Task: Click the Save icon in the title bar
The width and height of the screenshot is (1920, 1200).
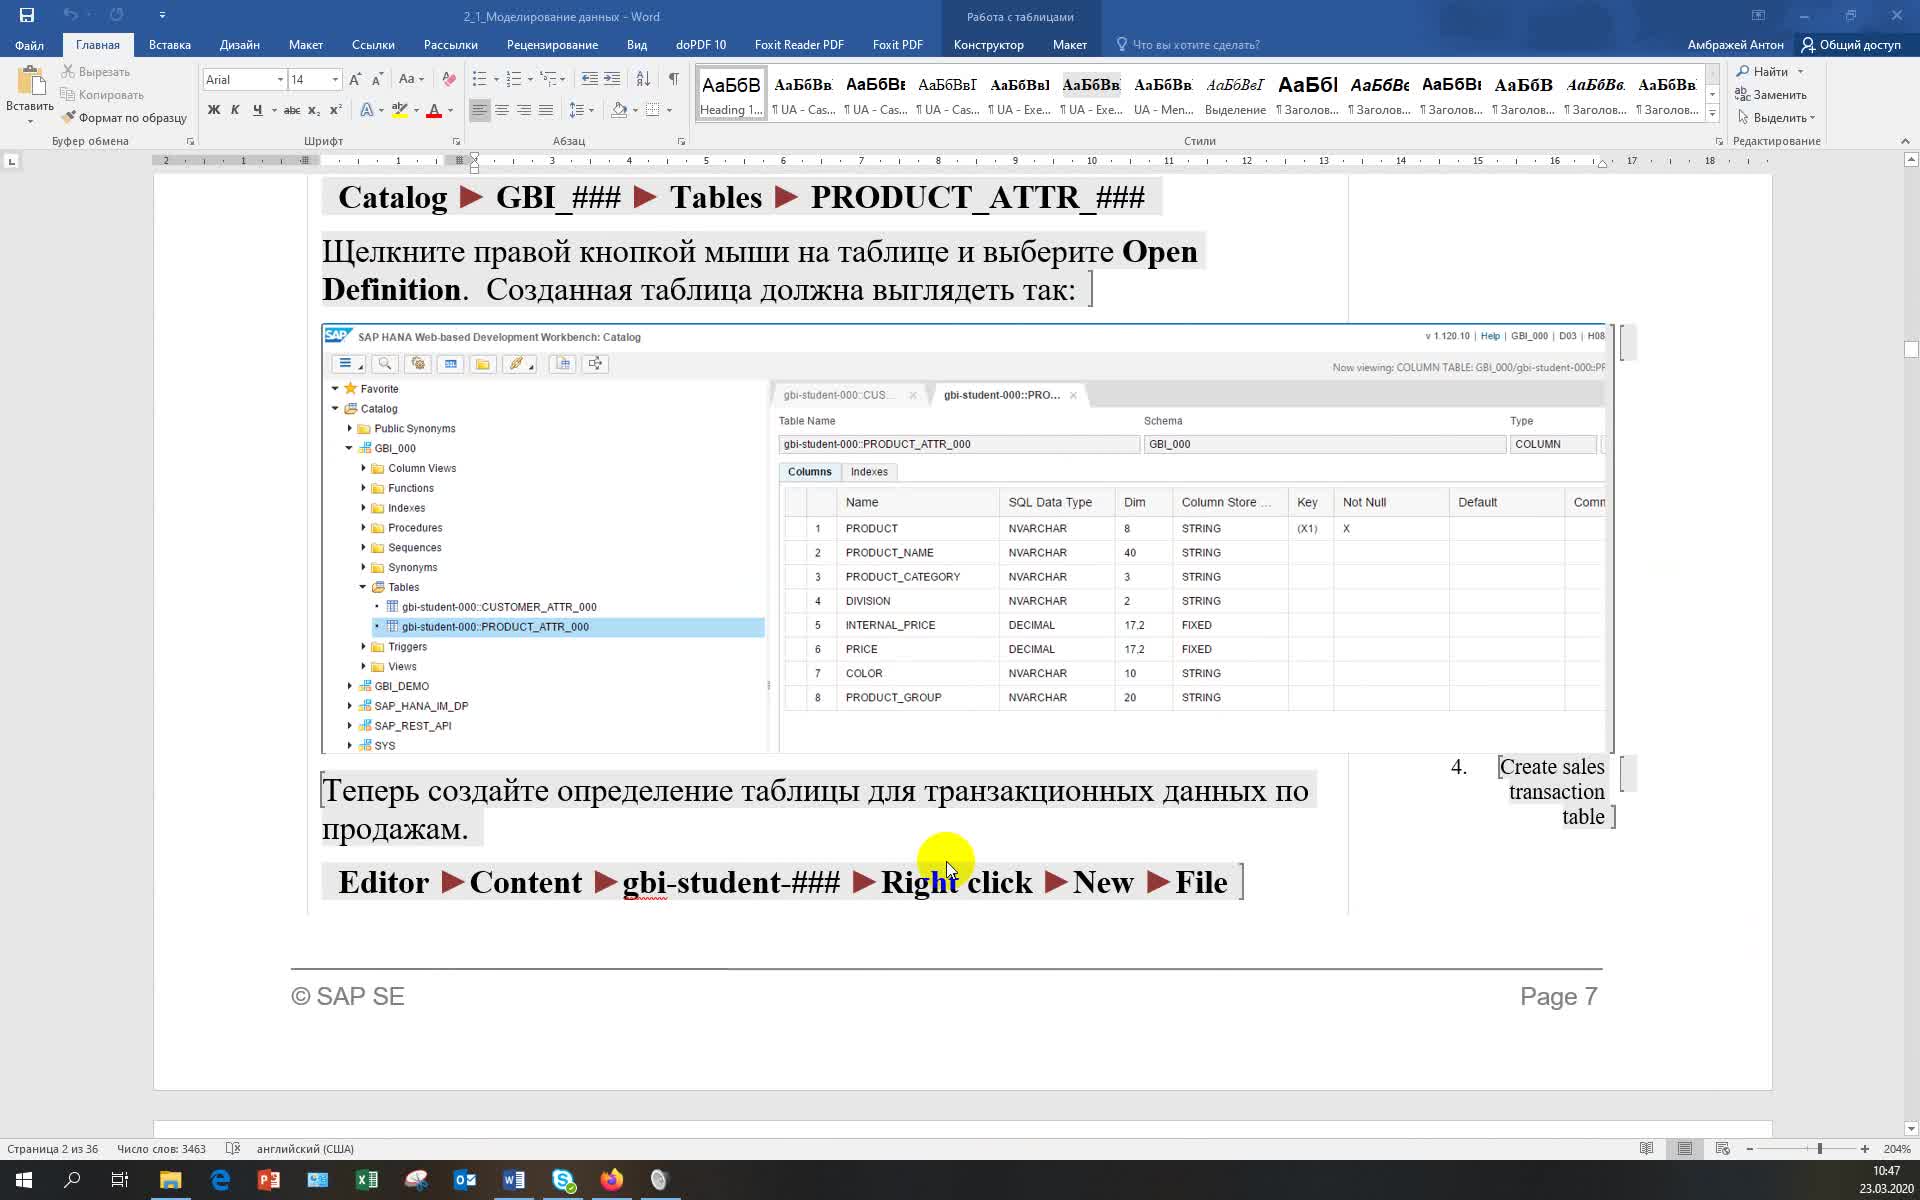Action: click(27, 15)
